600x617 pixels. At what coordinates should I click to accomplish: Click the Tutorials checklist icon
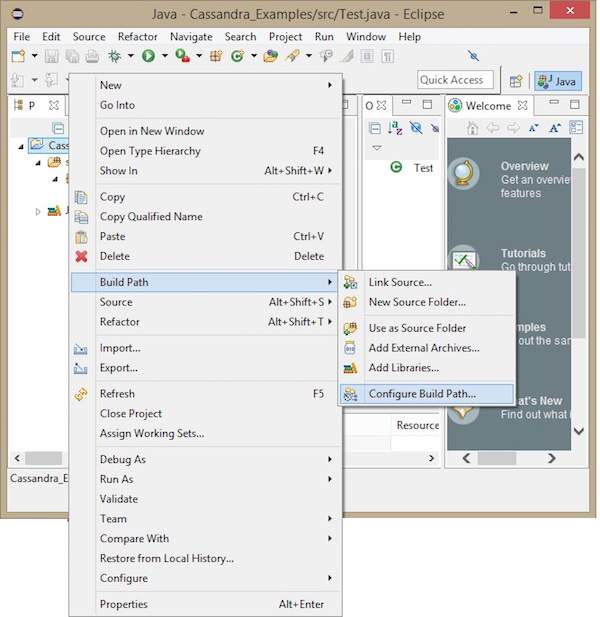464,261
